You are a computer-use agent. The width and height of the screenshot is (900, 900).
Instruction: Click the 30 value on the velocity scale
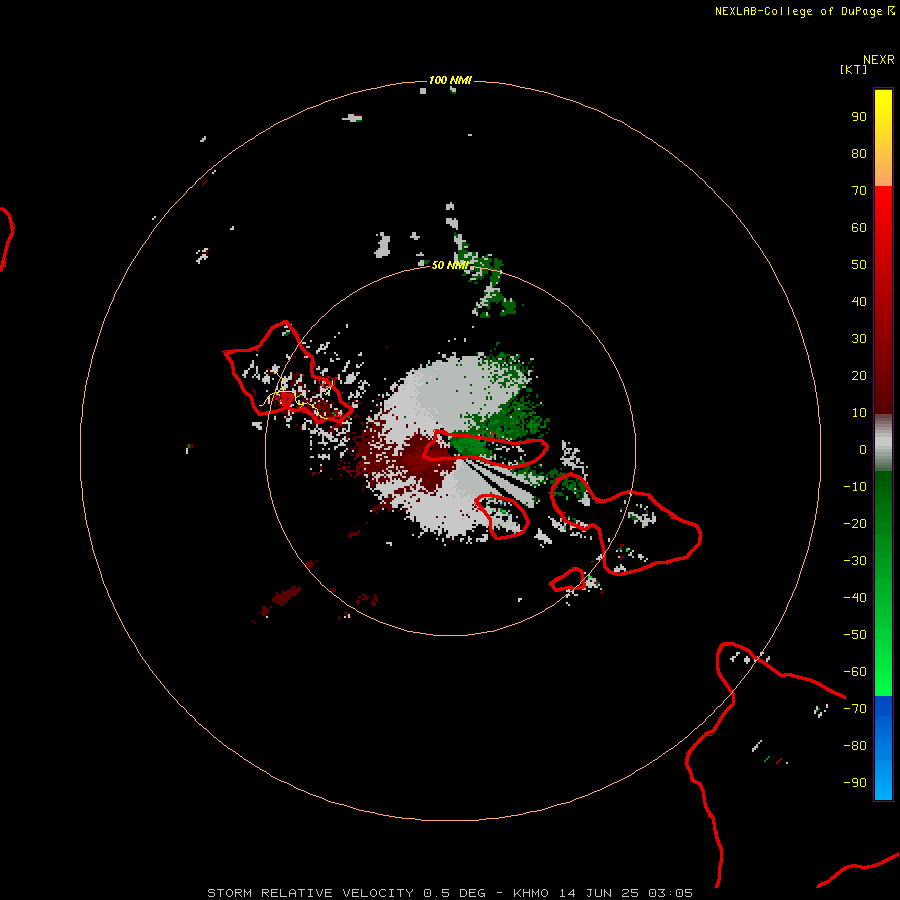(859, 339)
